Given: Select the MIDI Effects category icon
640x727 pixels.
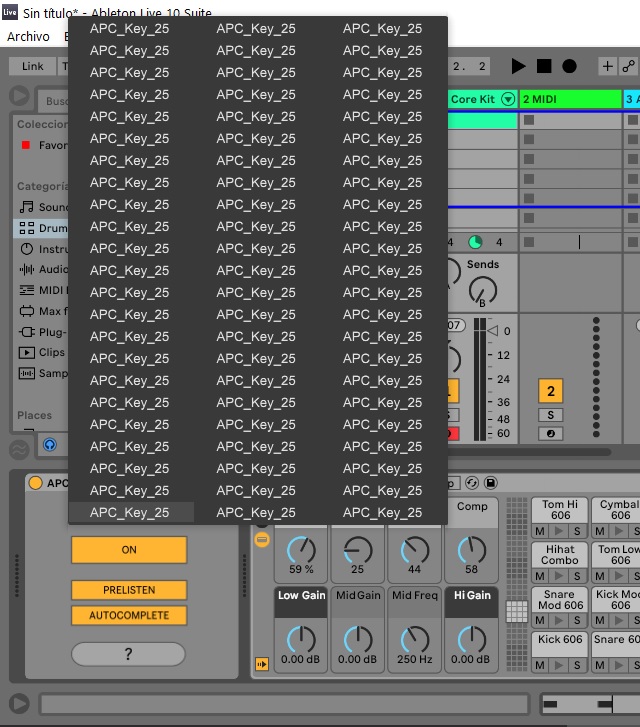Looking at the screenshot, I should click(x=26, y=290).
